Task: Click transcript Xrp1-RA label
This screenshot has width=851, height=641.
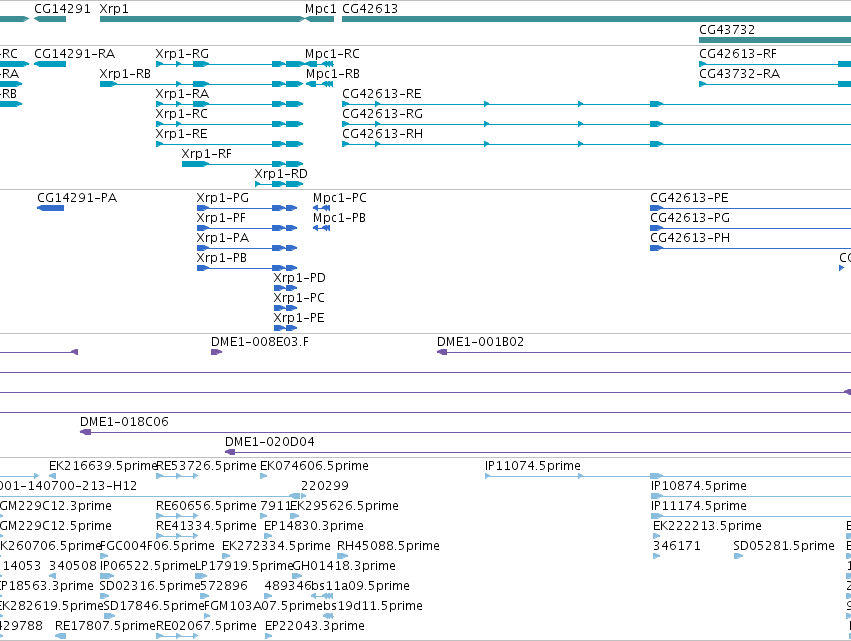Action: [182, 94]
